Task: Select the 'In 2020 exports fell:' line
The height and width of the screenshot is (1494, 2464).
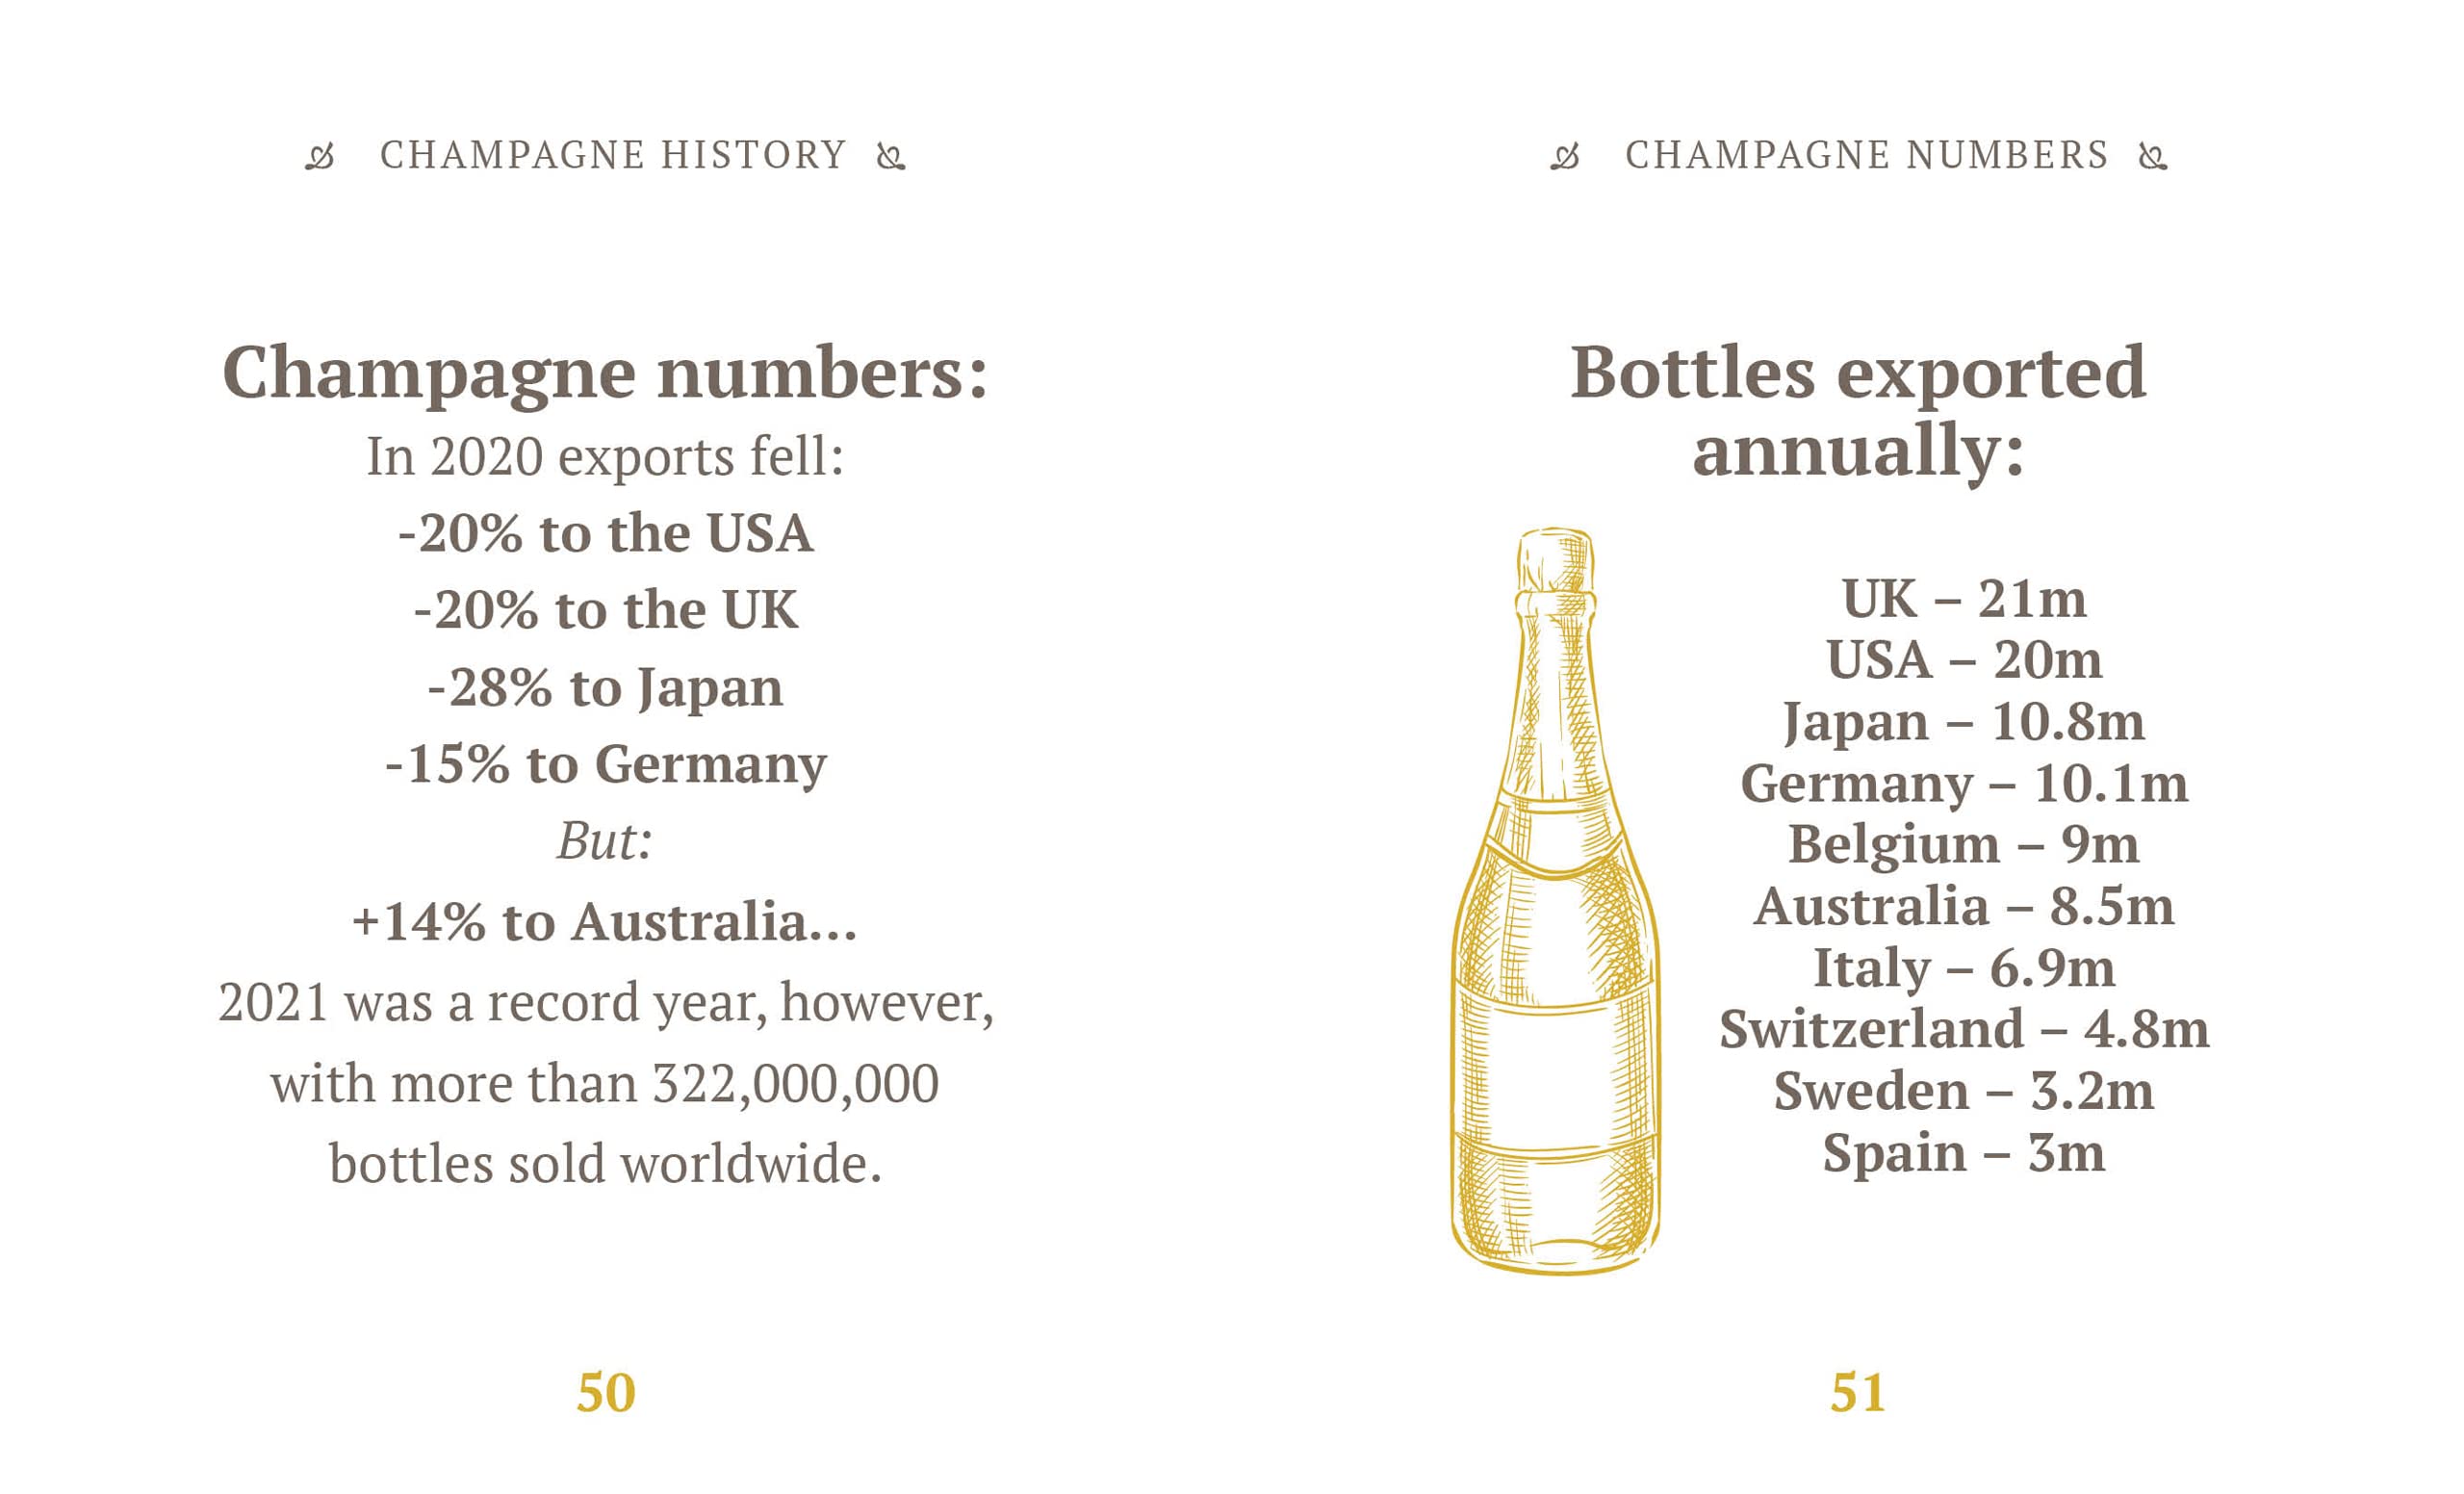Action: (x=605, y=457)
